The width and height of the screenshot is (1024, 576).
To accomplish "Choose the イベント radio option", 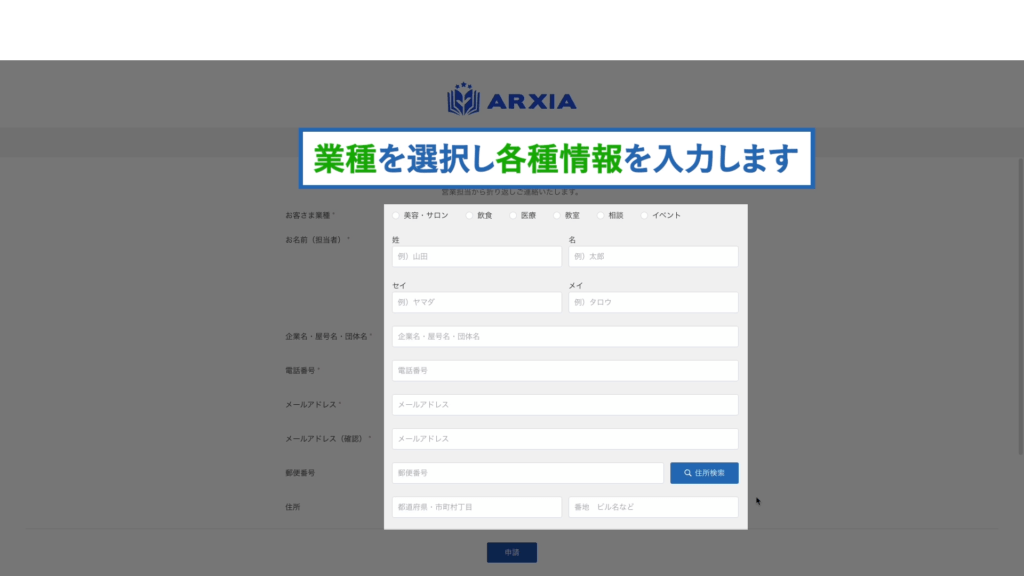I will pyautogui.click(x=645, y=216).
